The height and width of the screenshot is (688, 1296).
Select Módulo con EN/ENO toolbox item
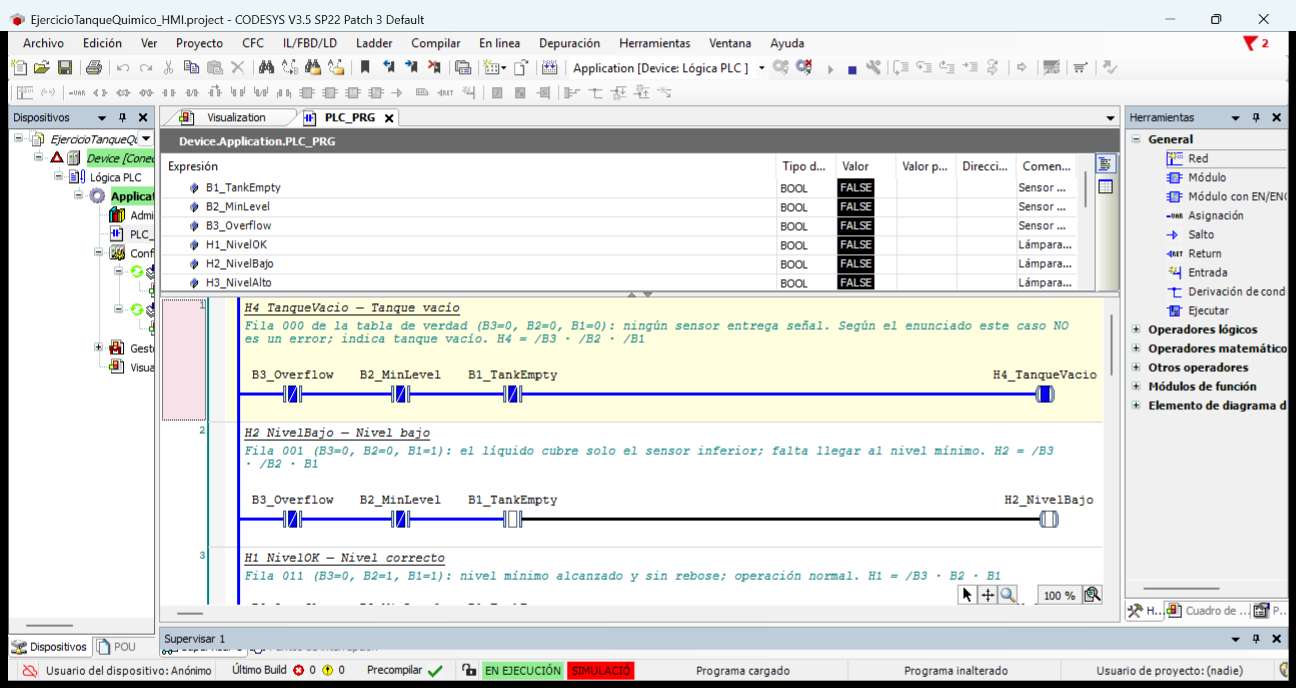1227,196
